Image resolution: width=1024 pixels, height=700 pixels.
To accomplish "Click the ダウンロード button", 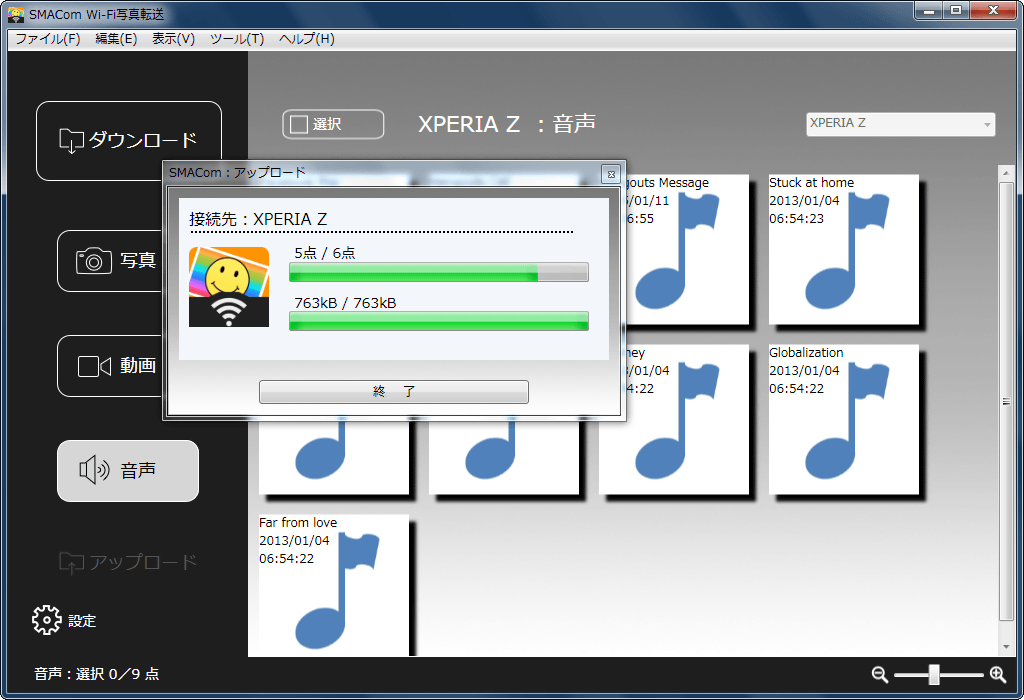I will (129, 140).
